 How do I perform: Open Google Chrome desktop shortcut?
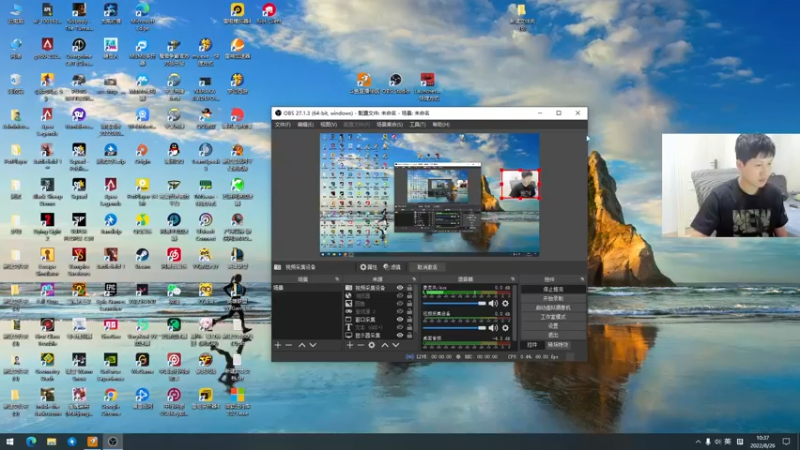[110, 402]
